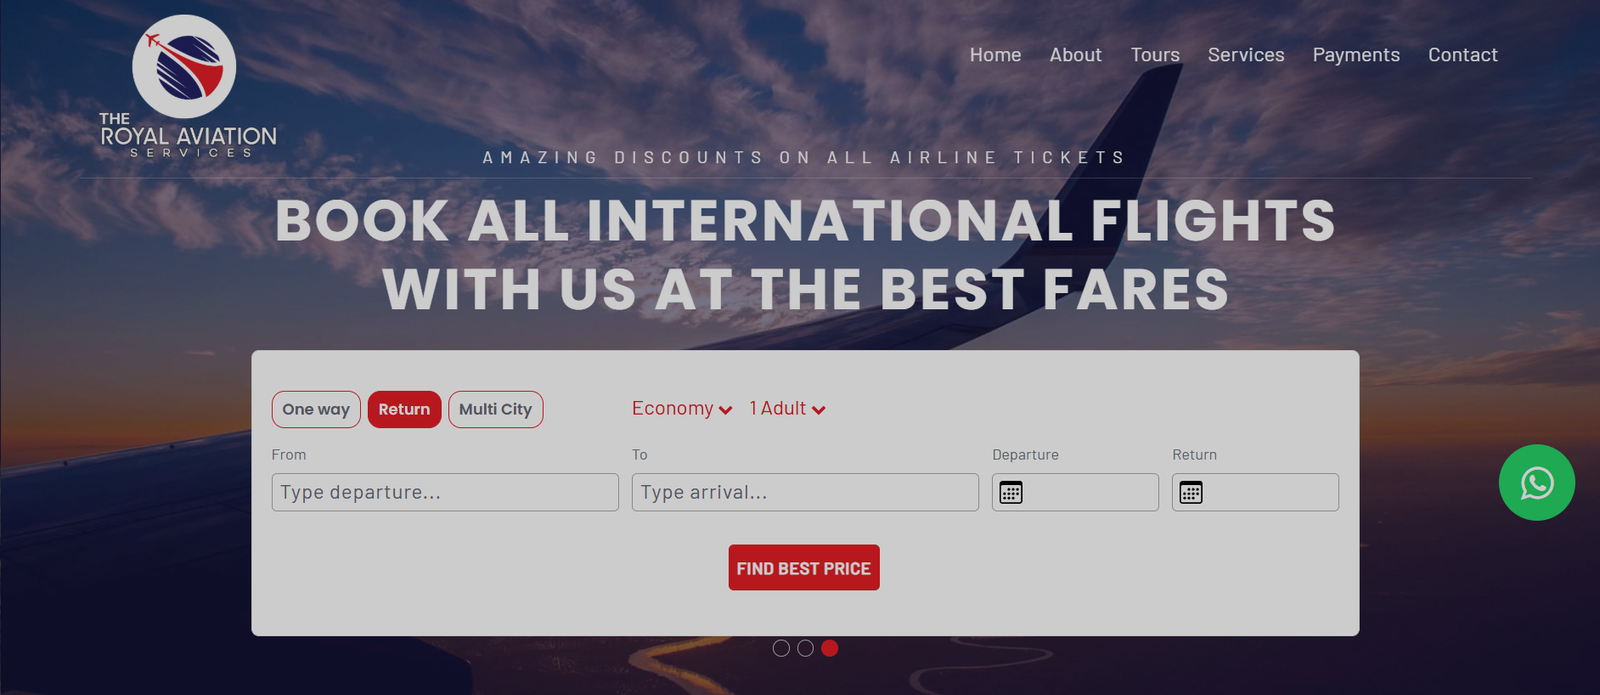Open the Departure calendar icon
The height and width of the screenshot is (695, 1600).
click(x=1011, y=492)
